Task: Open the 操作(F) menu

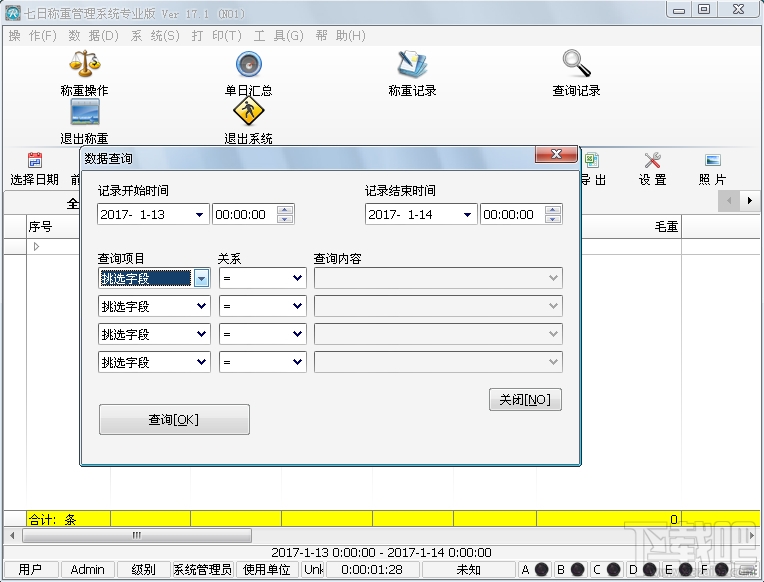Action: [33, 36]
